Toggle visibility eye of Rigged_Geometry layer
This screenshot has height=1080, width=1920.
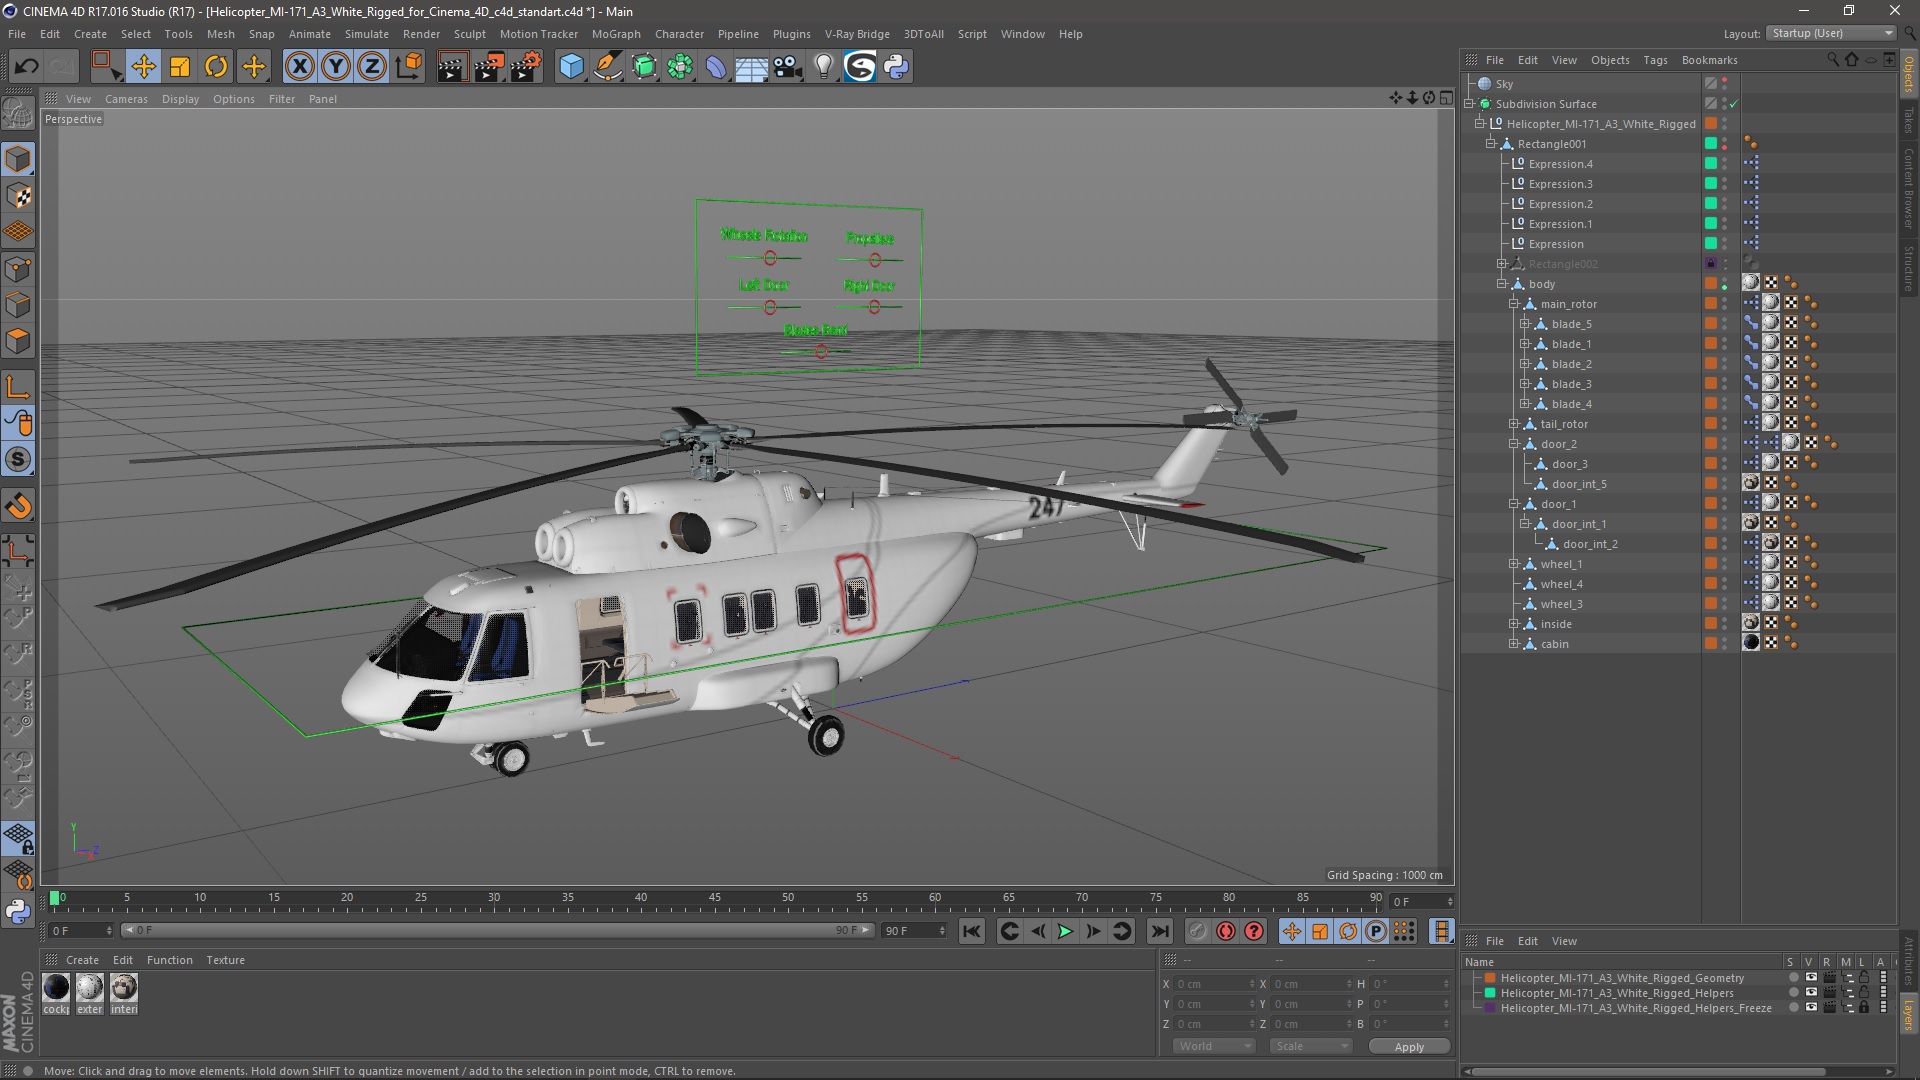point(1811,978)
